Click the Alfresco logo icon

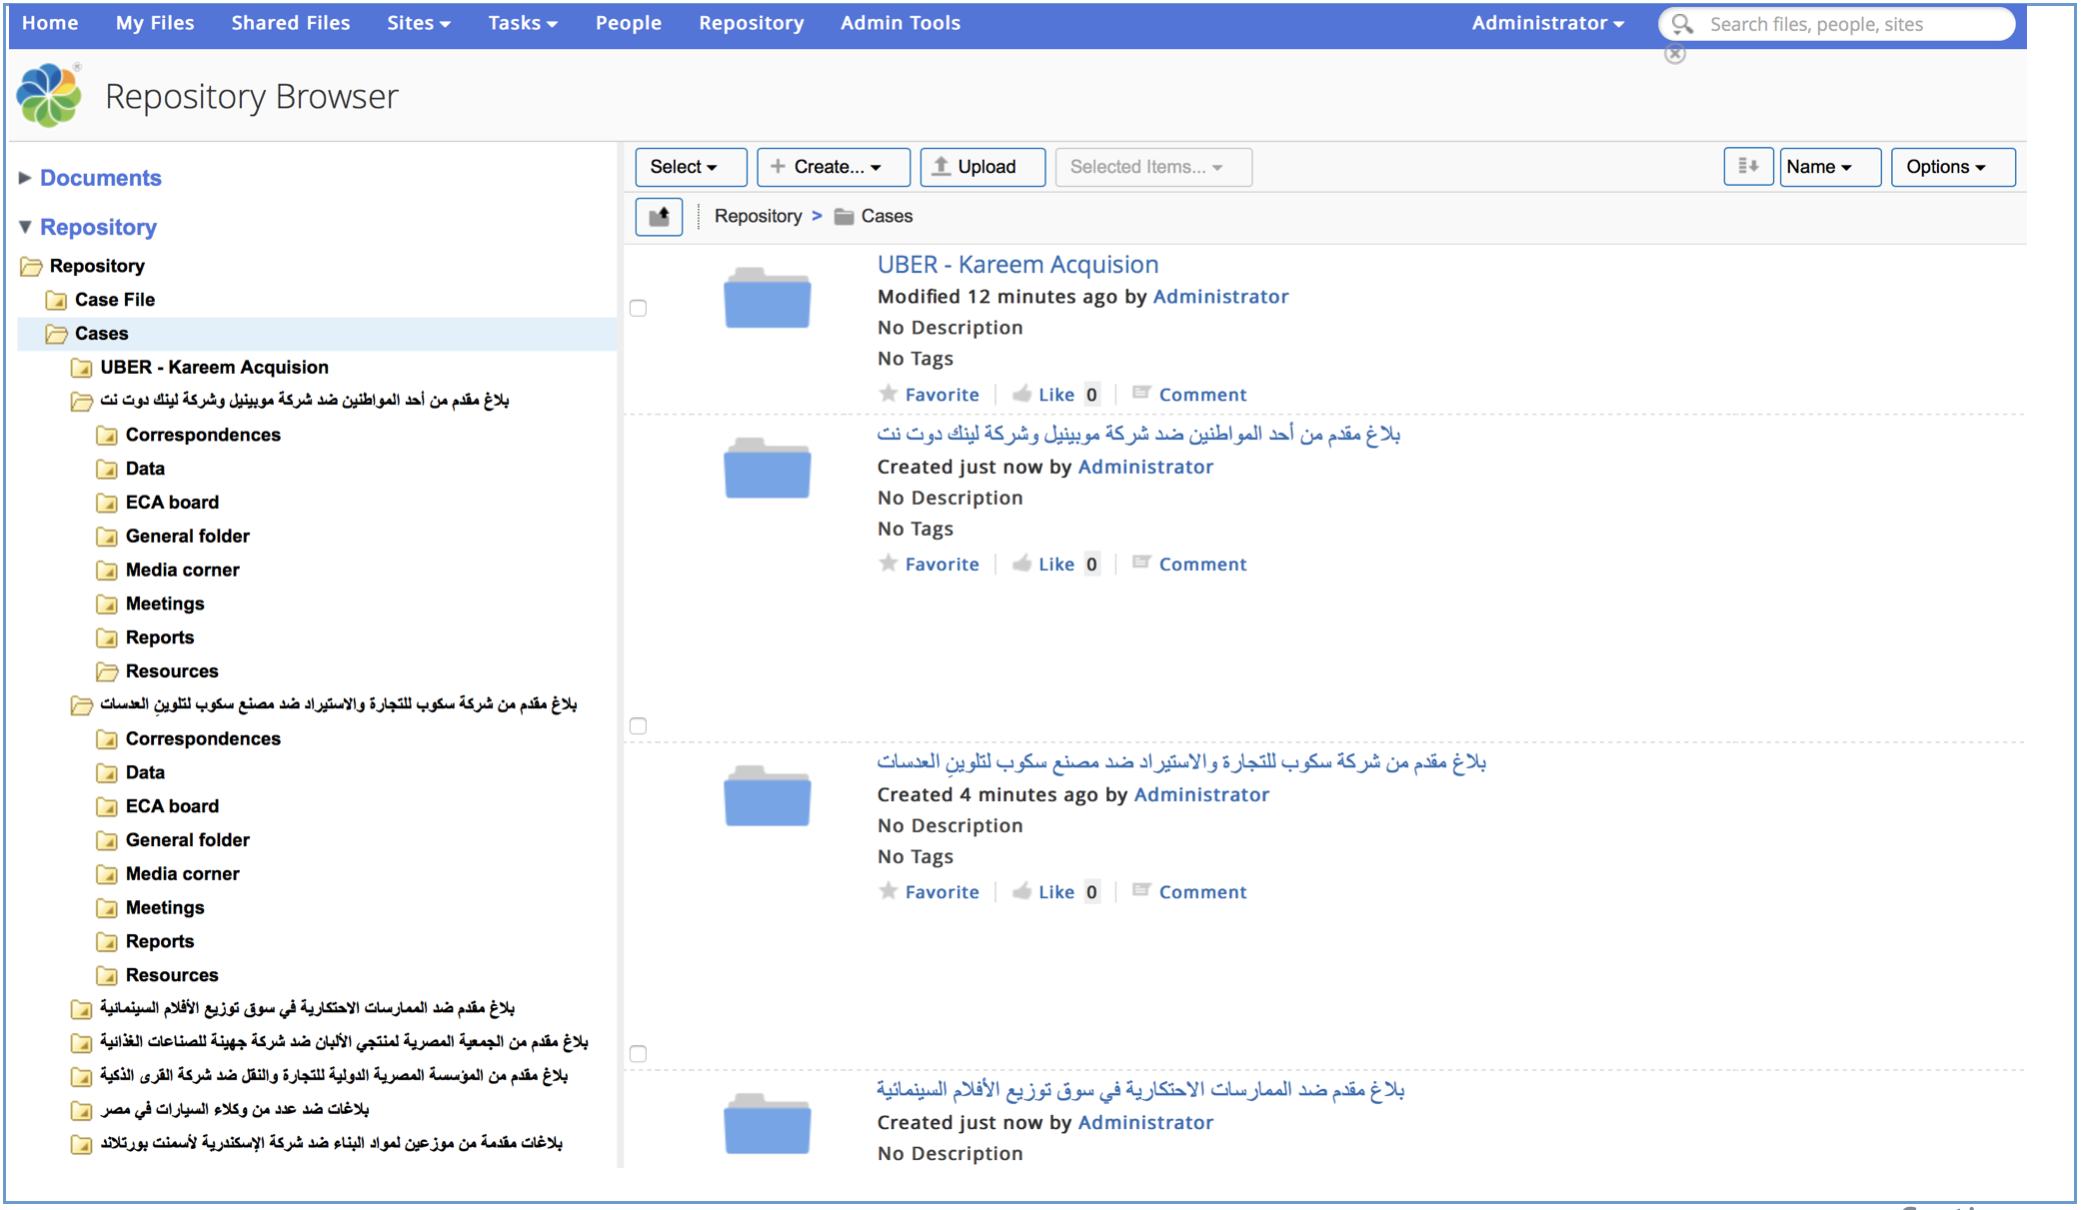(49, 96)
